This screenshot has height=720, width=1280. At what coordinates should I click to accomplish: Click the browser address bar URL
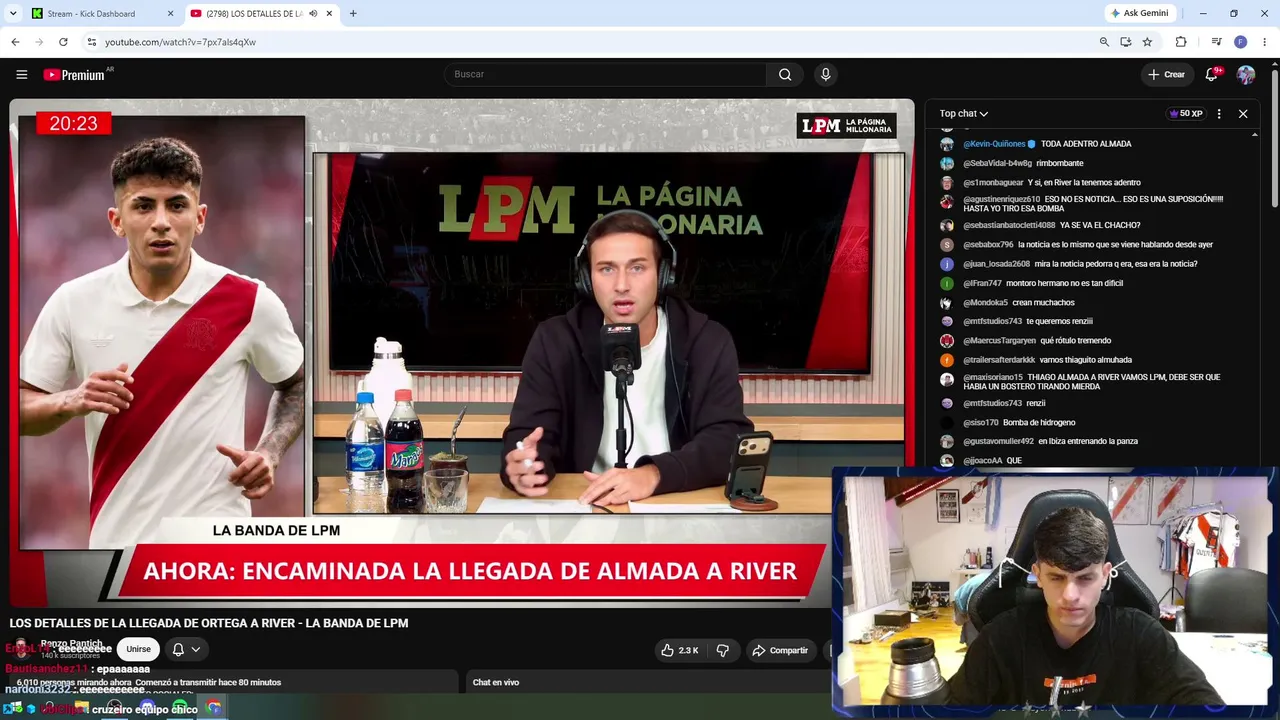point(180,42)
